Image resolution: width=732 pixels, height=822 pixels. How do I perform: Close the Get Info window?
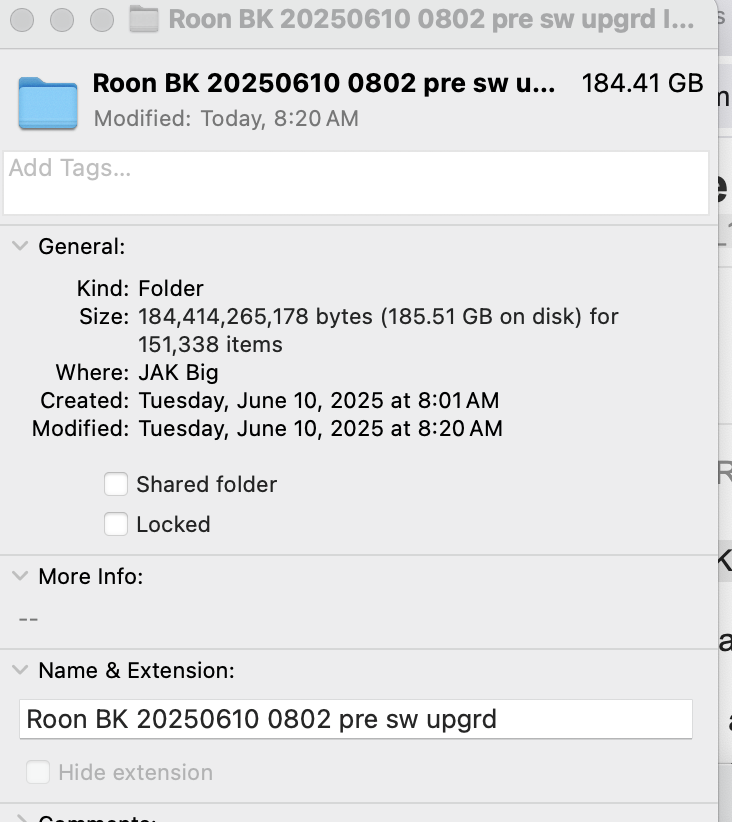(22, 20)
